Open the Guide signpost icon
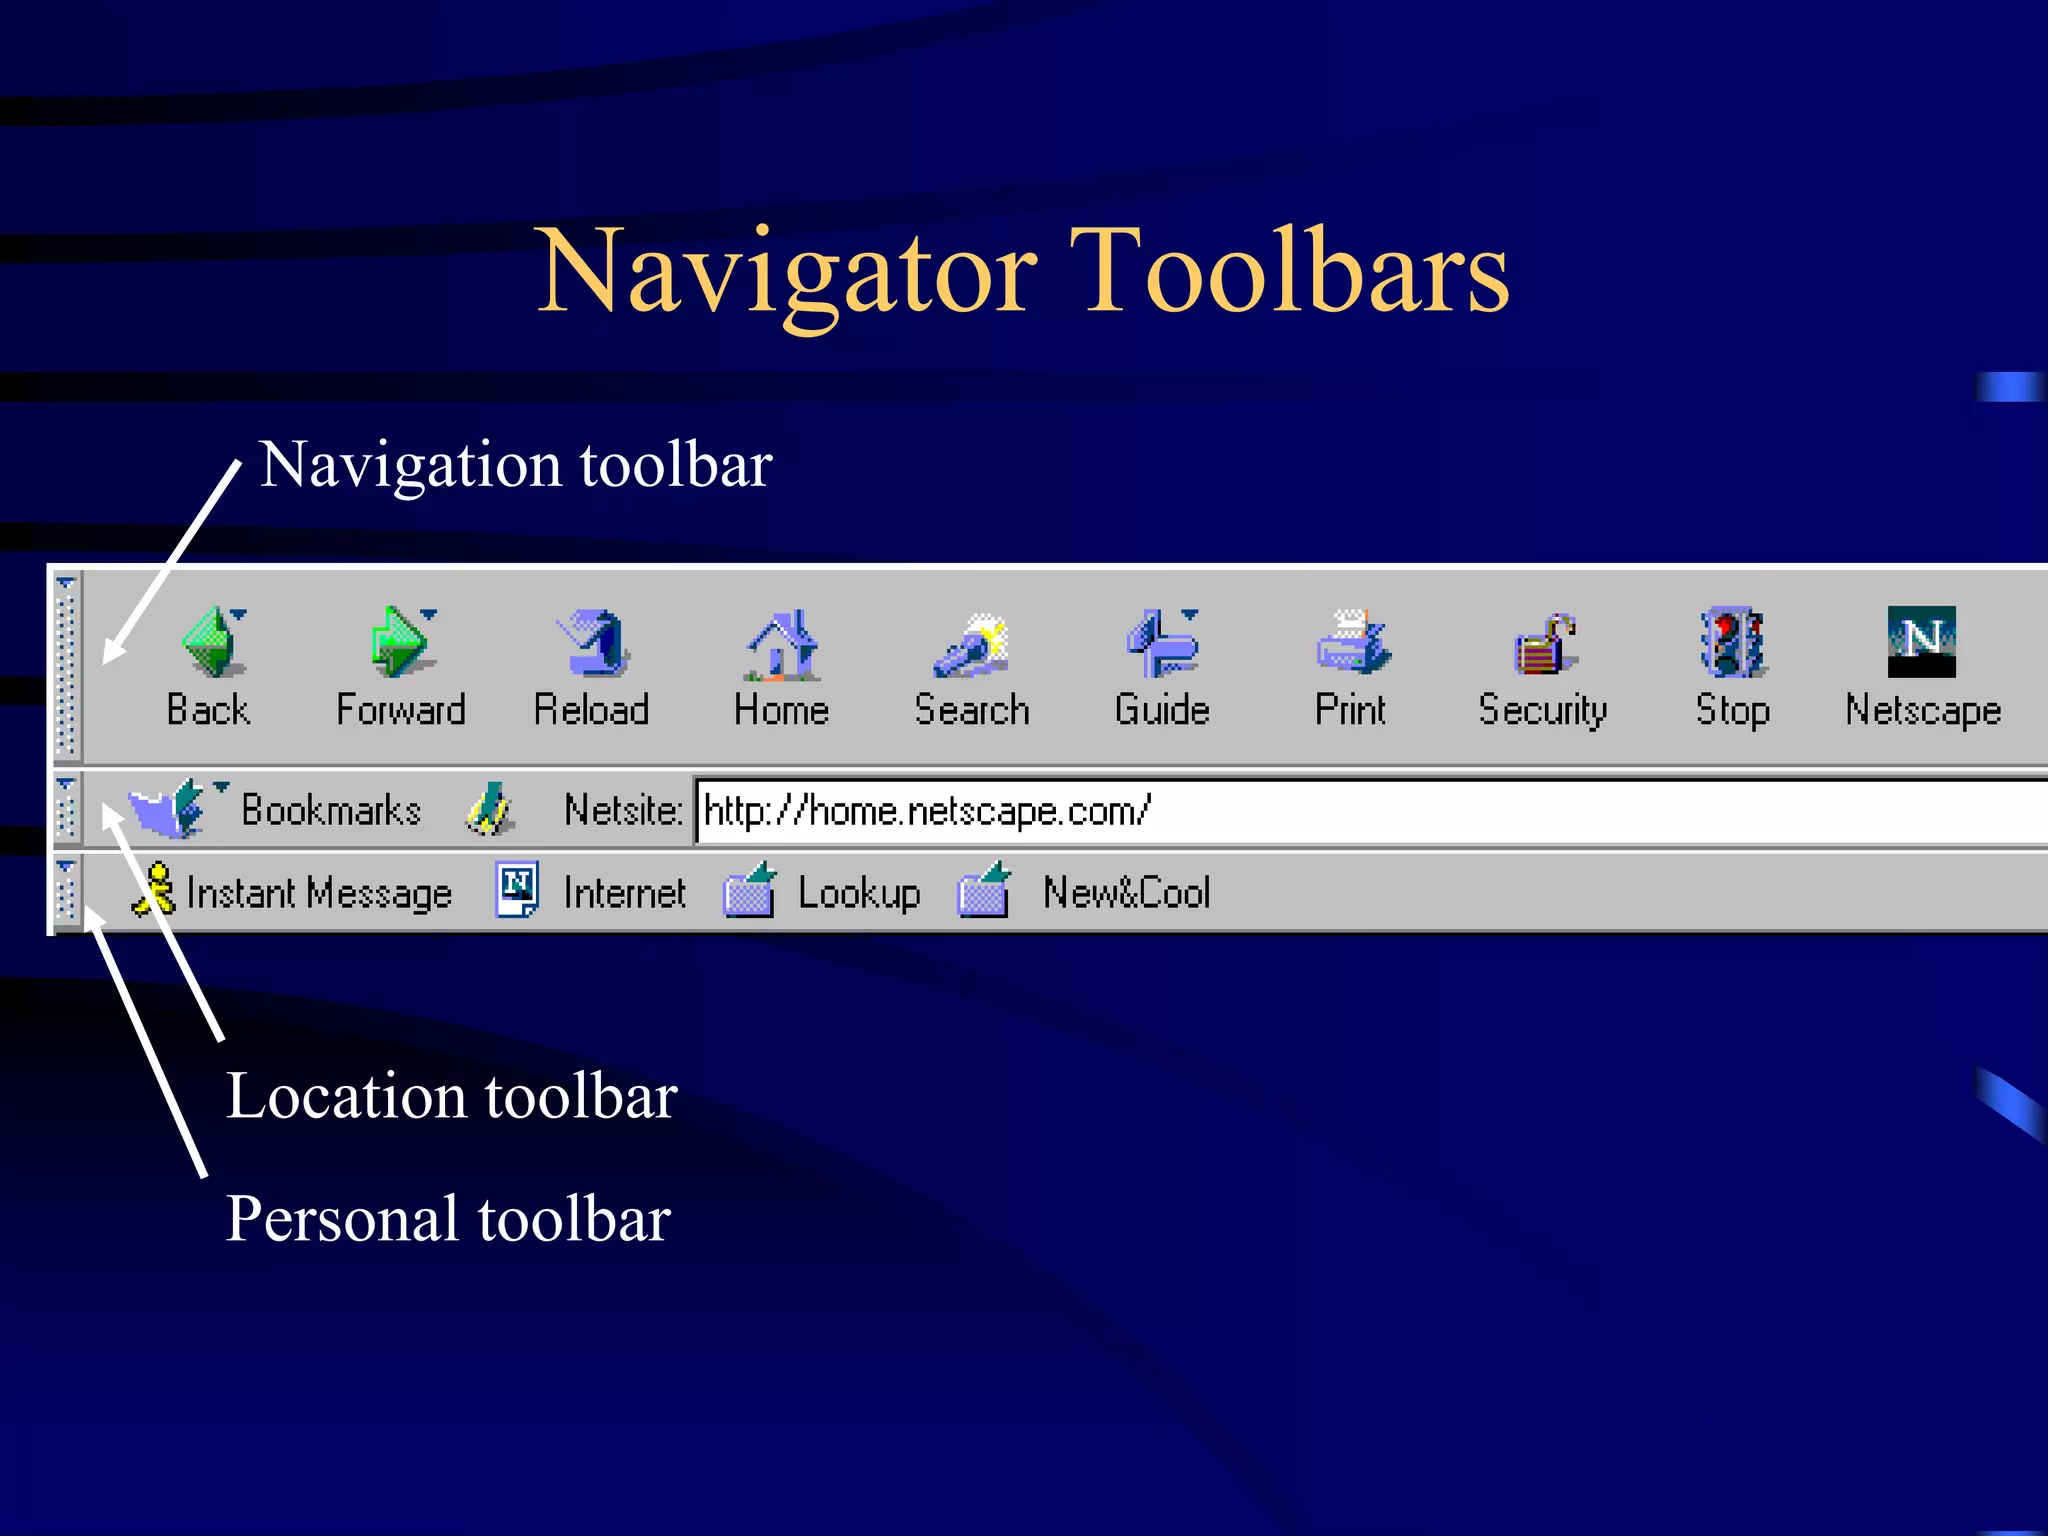This screenshot has height=1536, width=2048. point(1160,644)
